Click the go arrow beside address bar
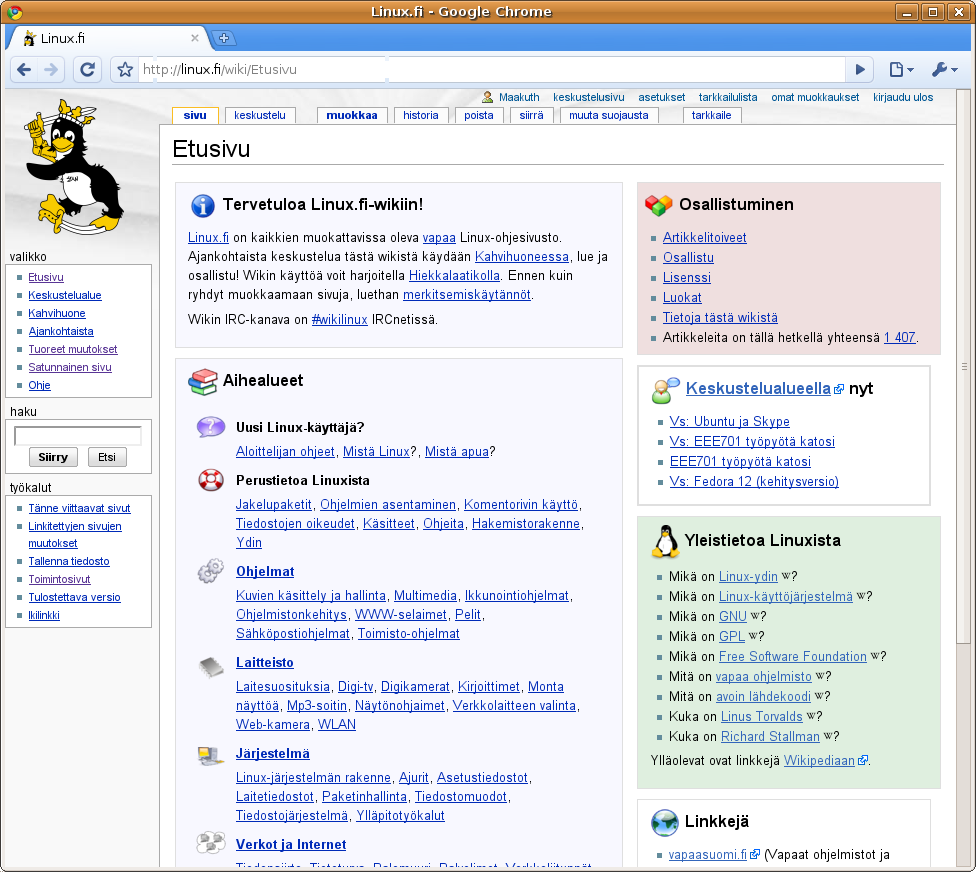 pos(859,70)
